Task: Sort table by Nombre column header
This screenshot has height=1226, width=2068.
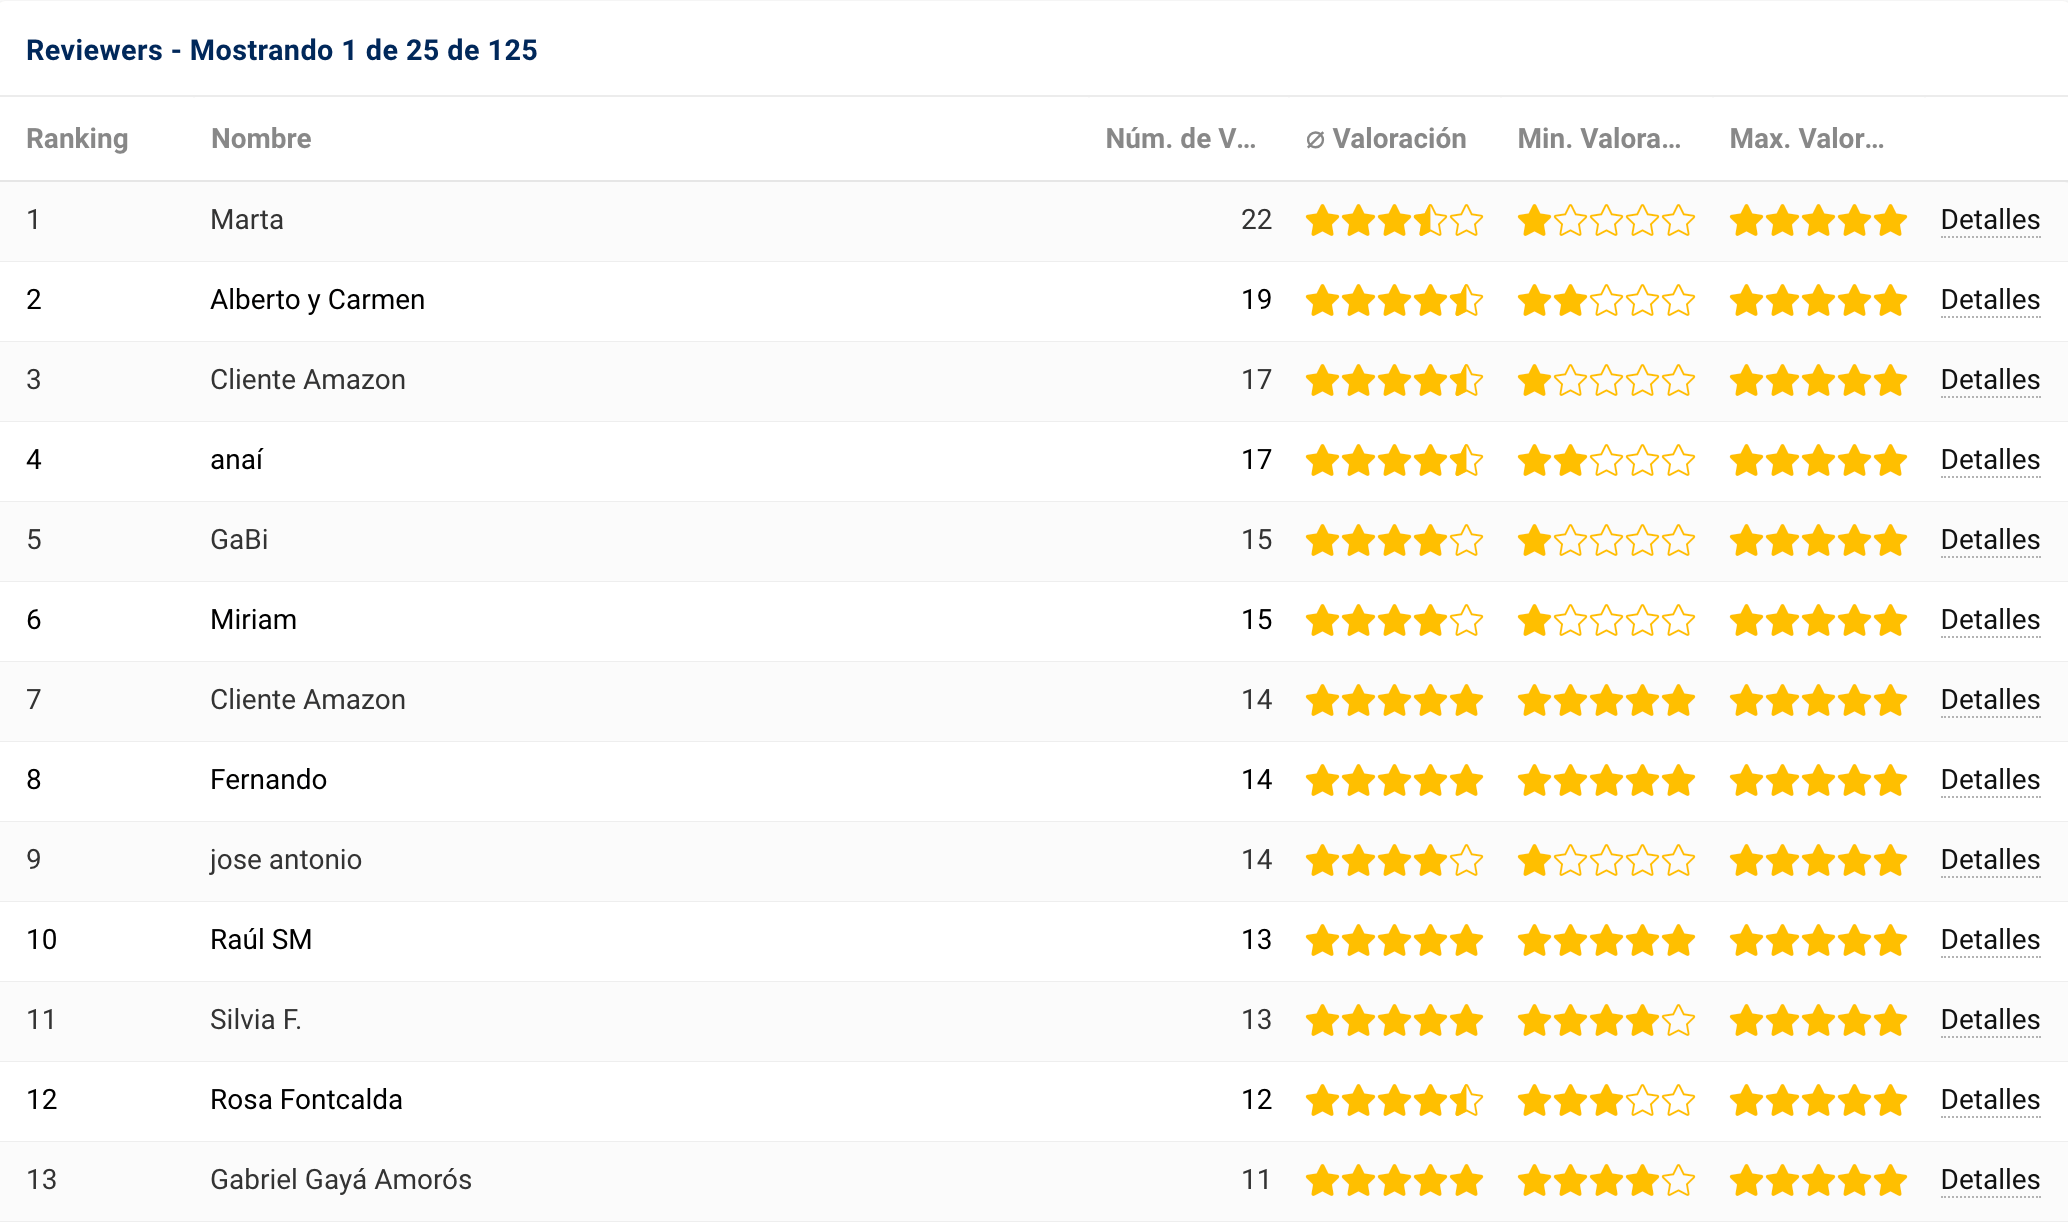Action: coord(261,139)
